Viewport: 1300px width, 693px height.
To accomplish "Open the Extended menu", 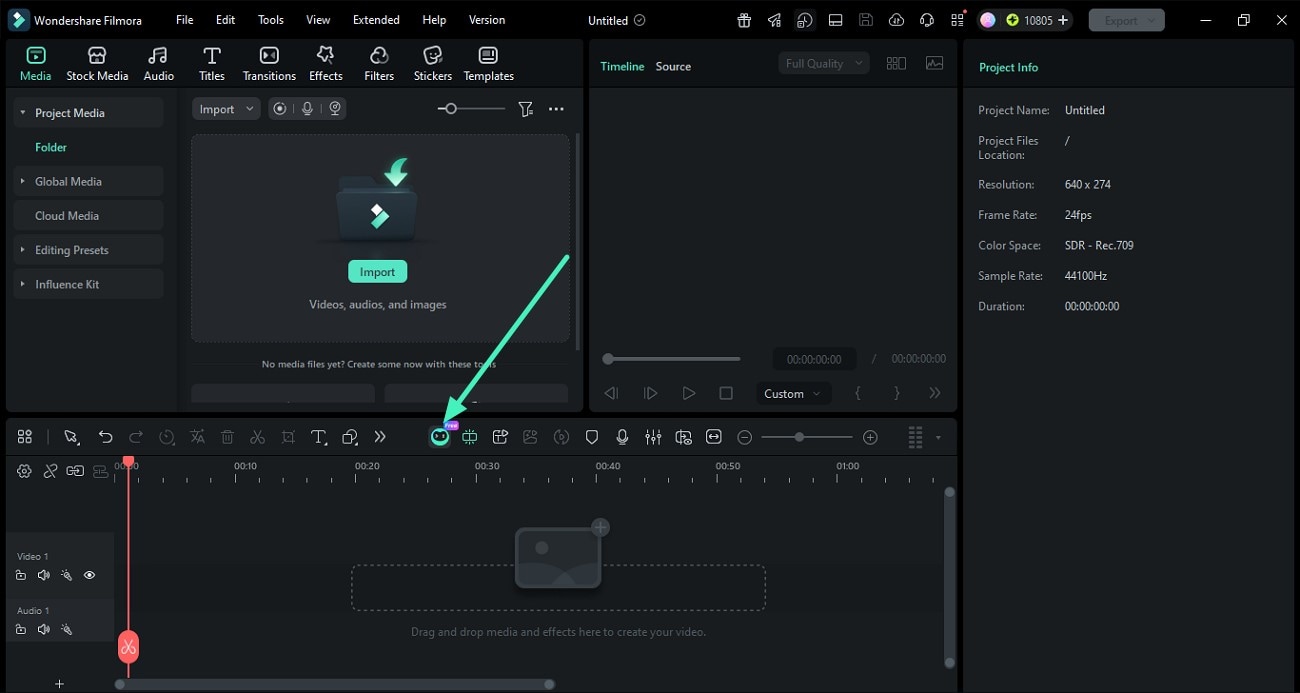I will [376, 20].
